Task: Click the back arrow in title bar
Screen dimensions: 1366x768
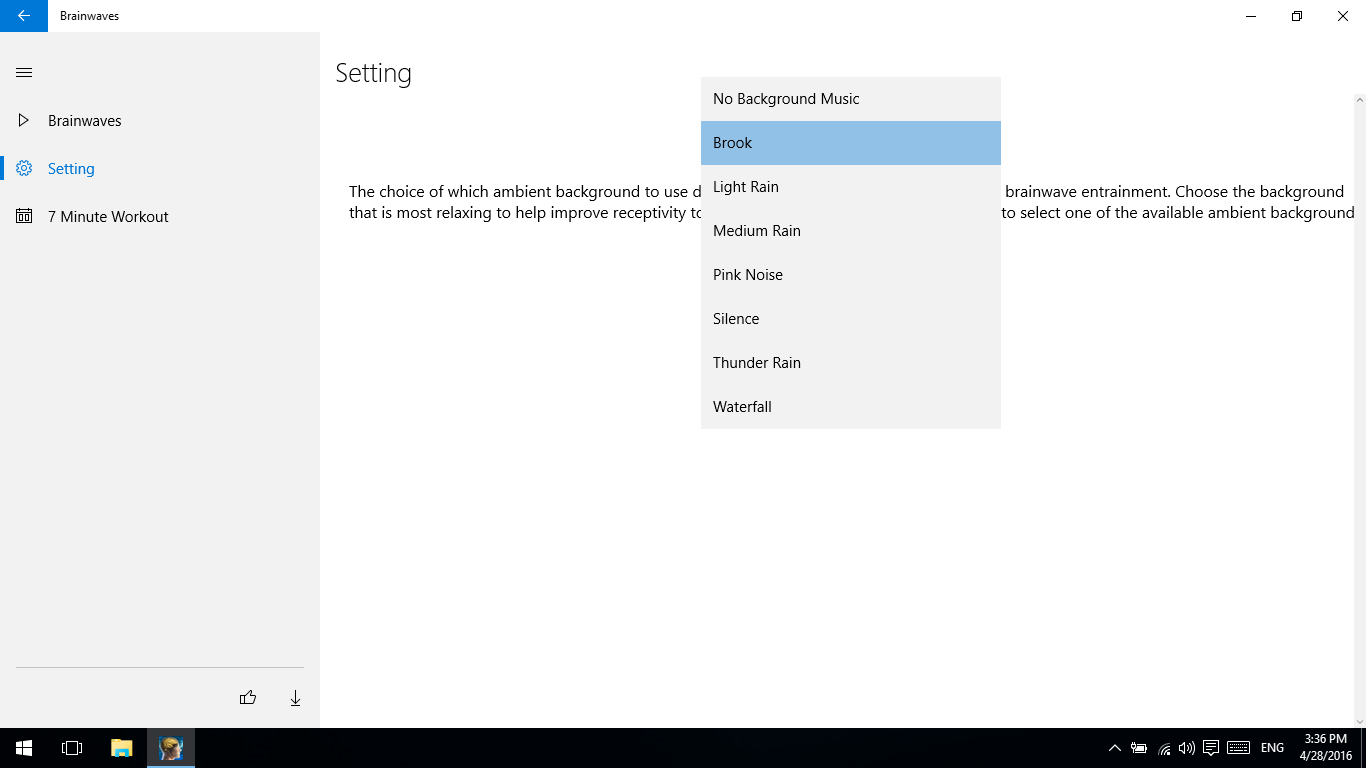Action: click(x=24, y=16)
